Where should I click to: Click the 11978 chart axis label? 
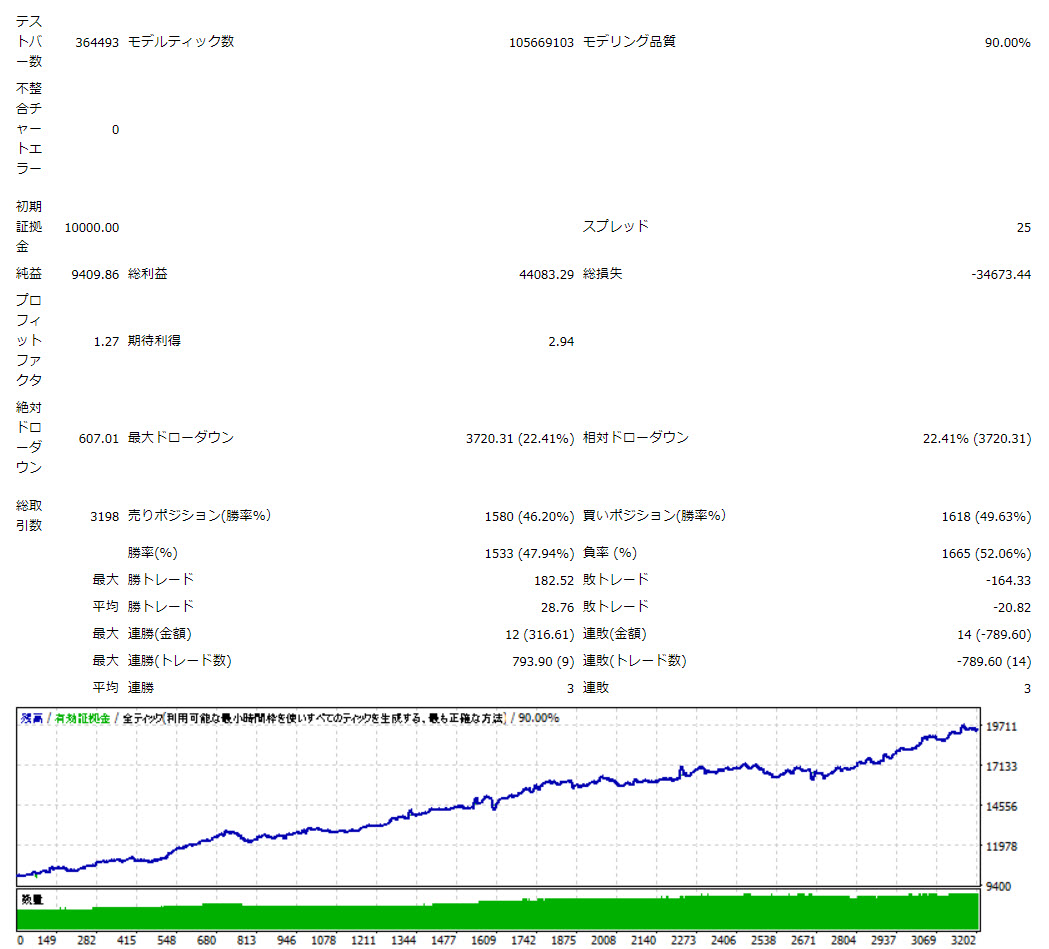click(x=1002, y=847)
